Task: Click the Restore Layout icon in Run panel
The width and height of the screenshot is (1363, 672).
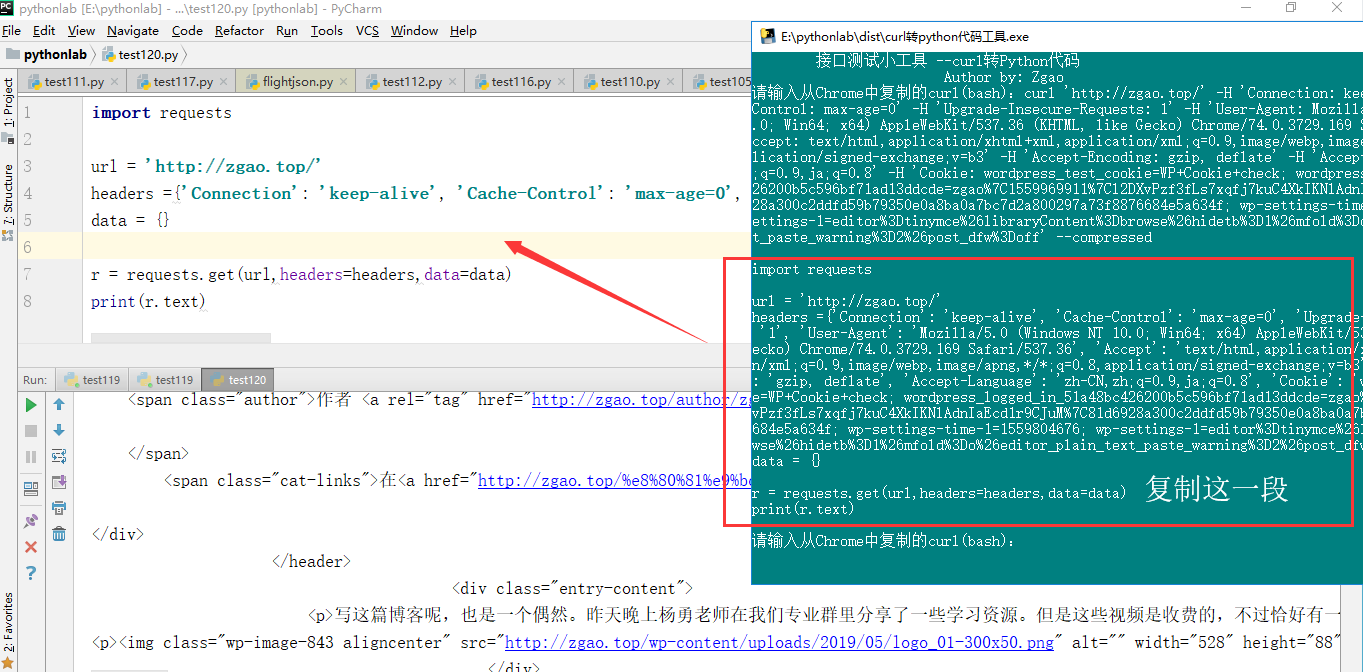Action: coord(30,487)
